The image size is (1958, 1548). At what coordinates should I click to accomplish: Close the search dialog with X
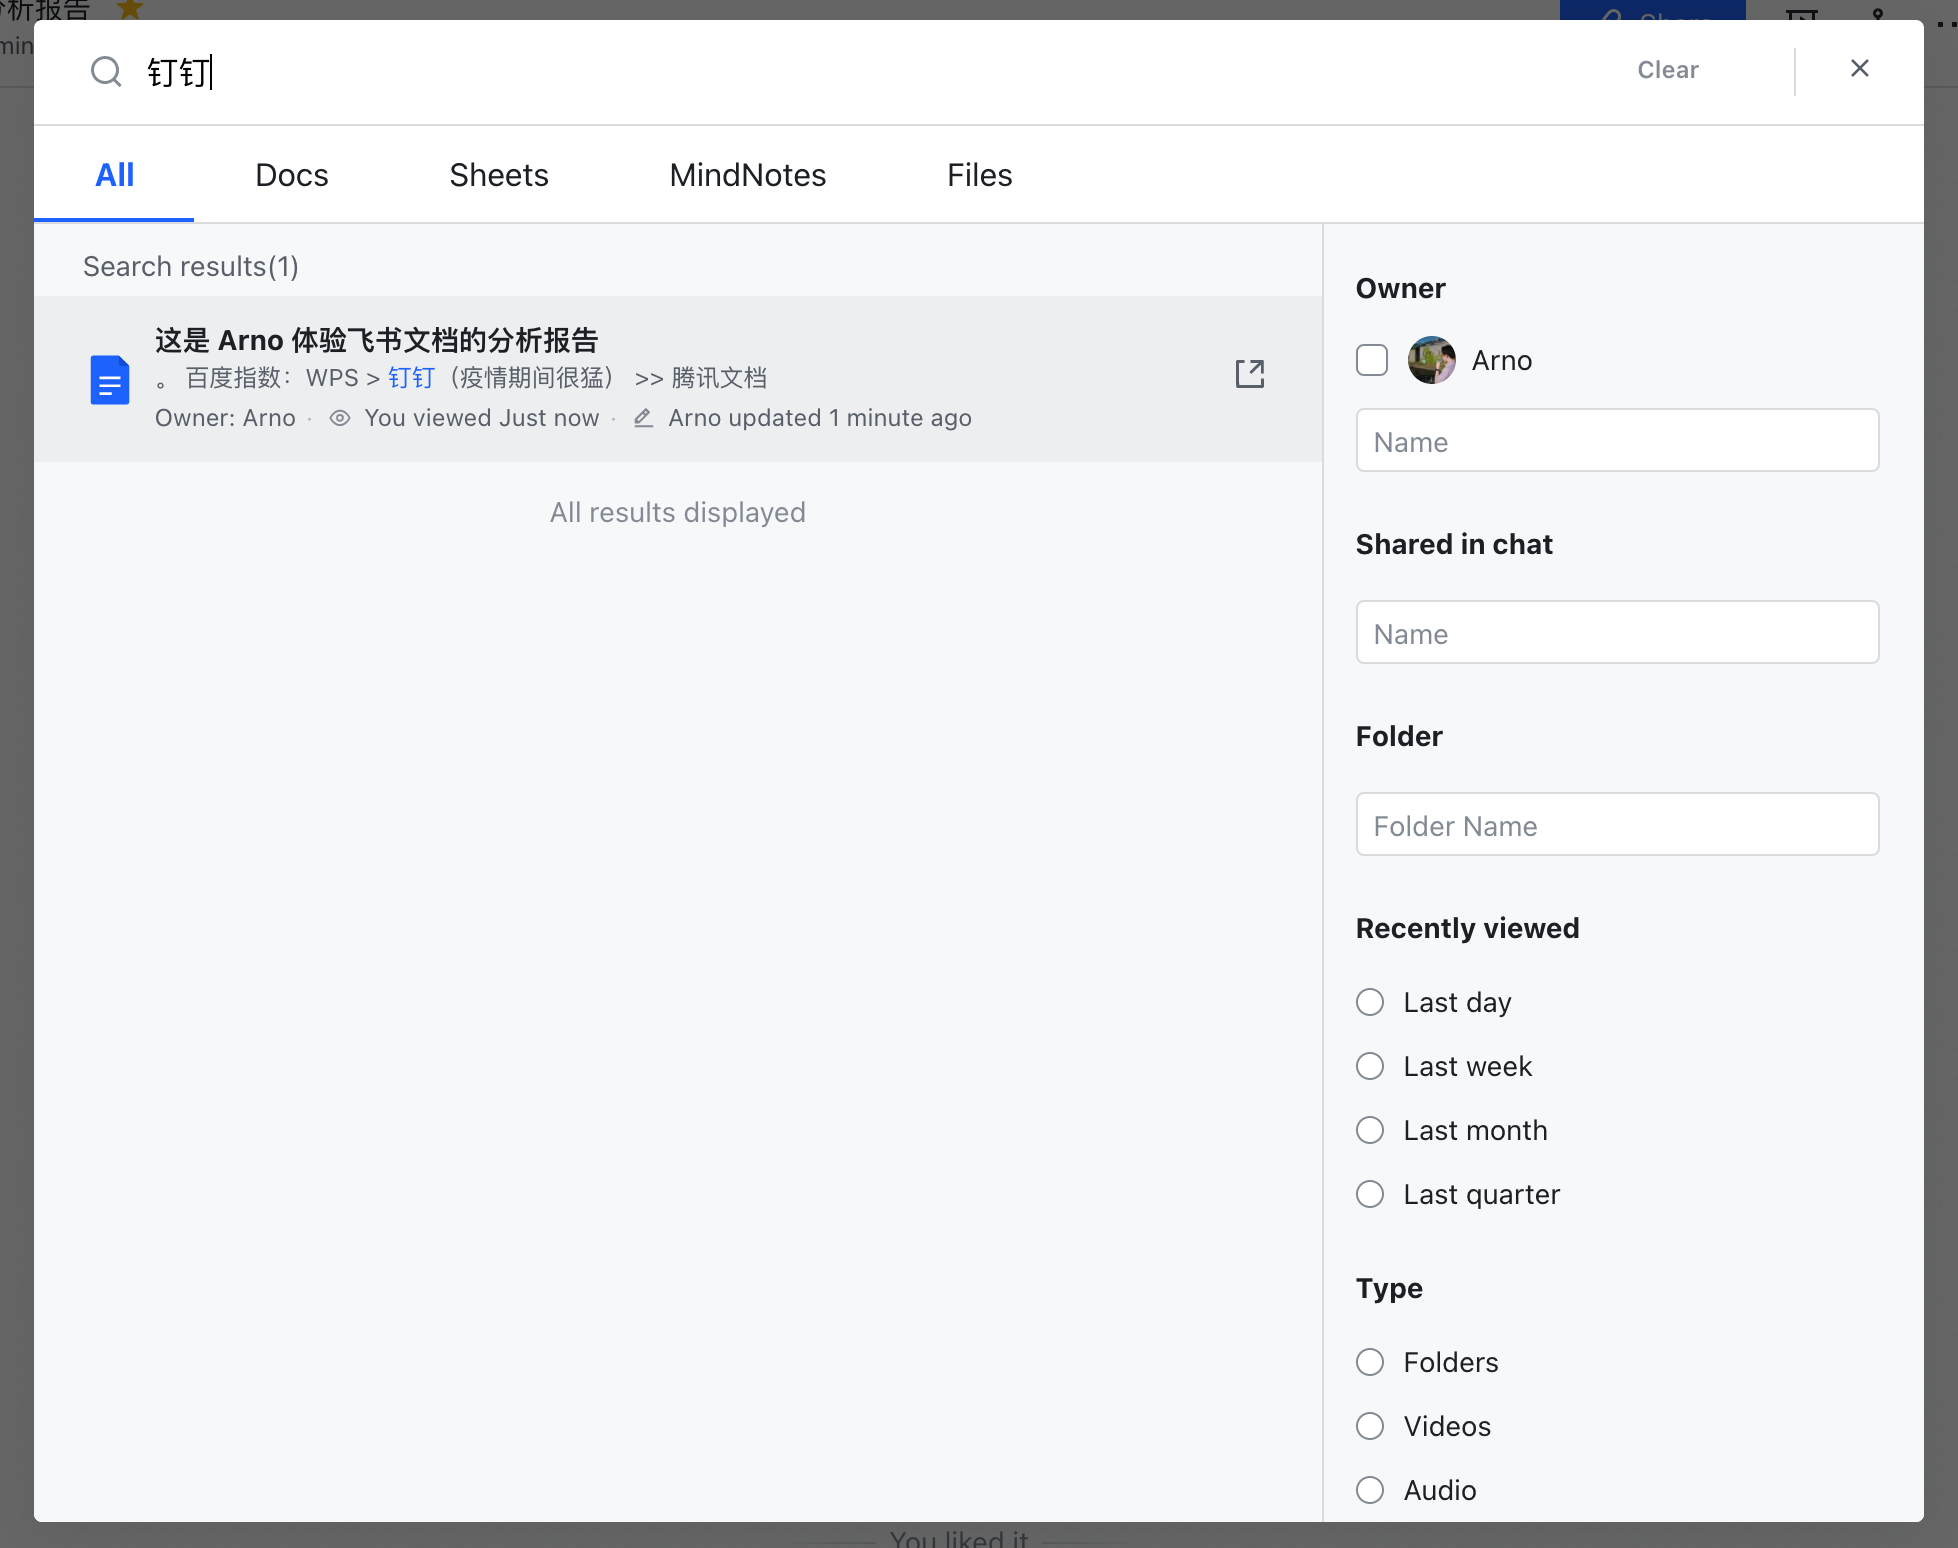[x=1859, y=68]
